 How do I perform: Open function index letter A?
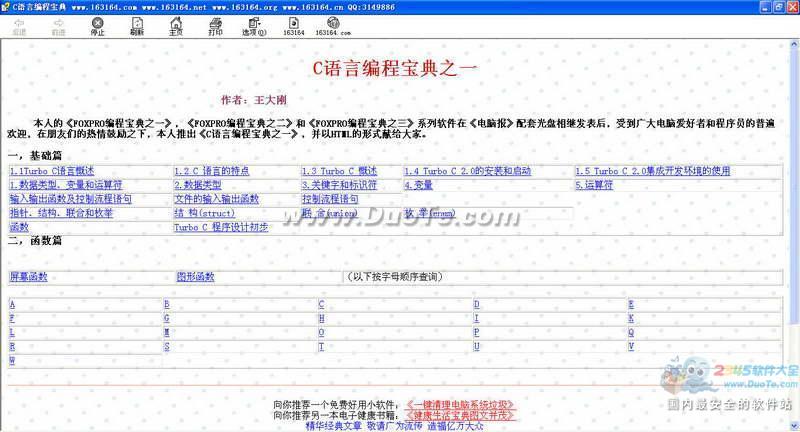tap(12, 304)
